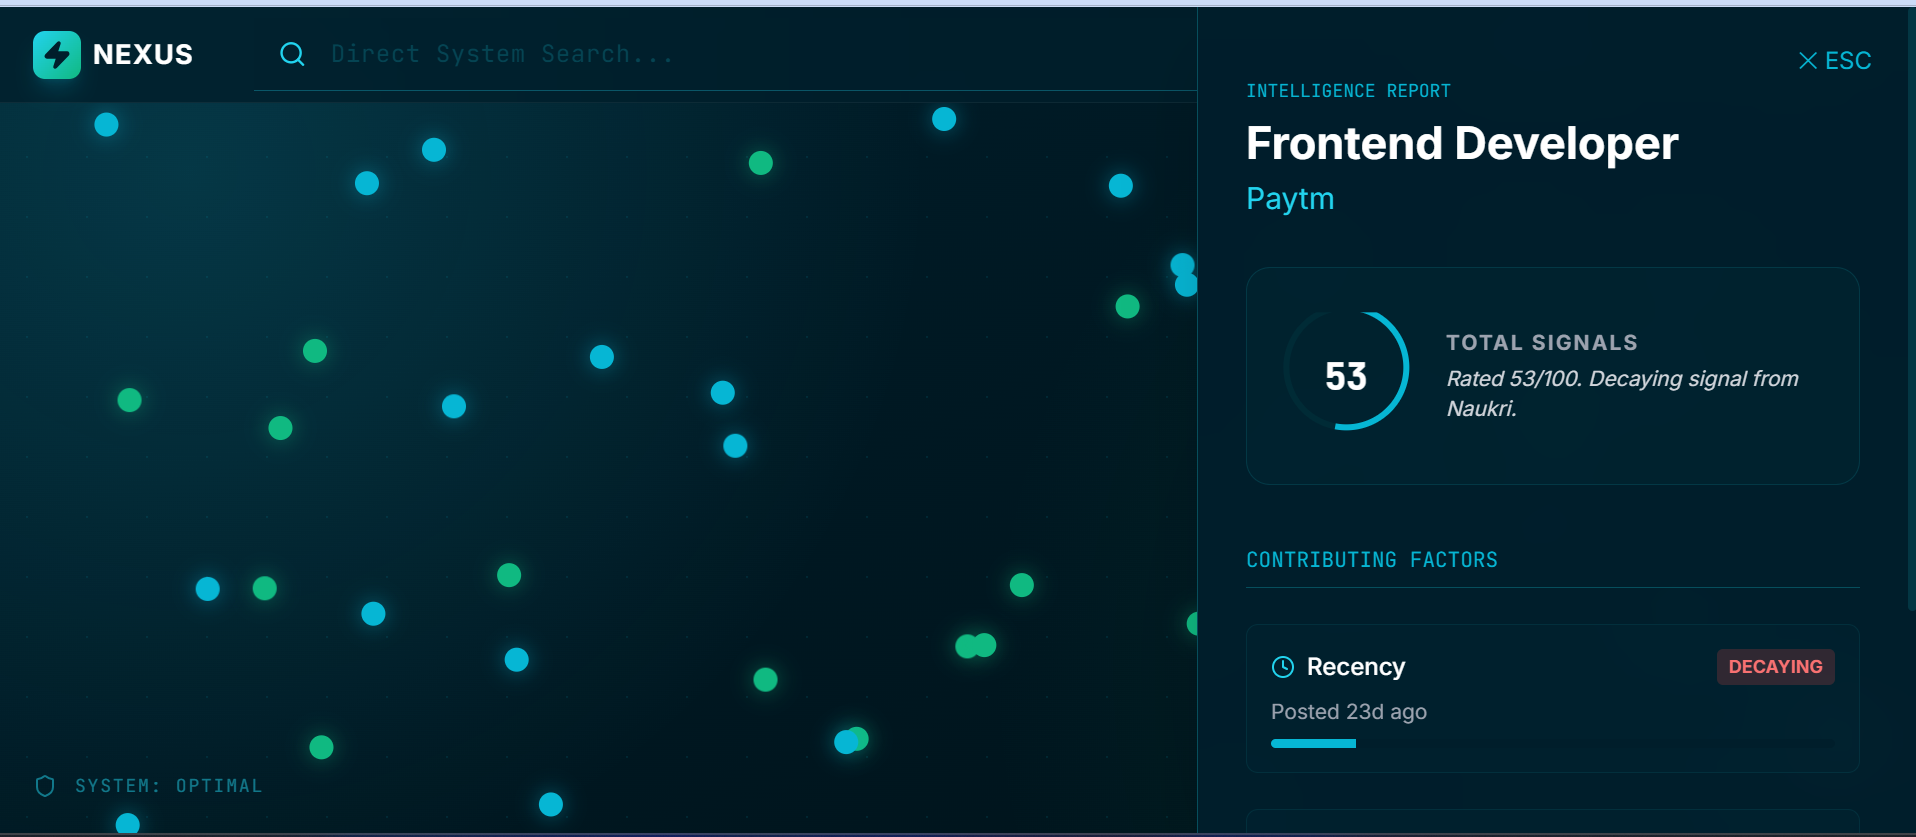
Task: Click the clock icon beside Recency
Action: pos(1283,667)
